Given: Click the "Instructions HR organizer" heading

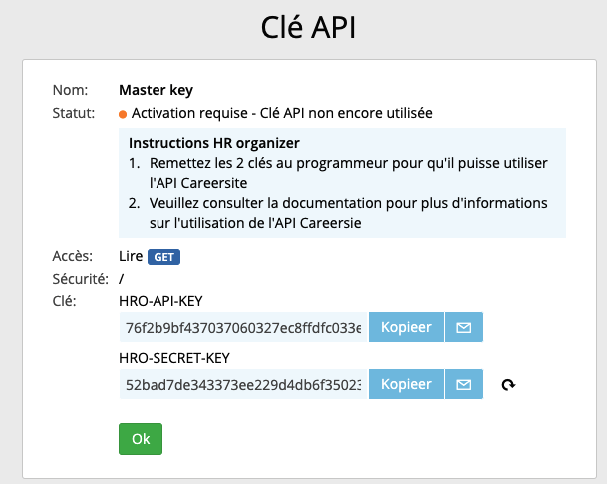Looking at the screenshot, I should pos(214,142).
